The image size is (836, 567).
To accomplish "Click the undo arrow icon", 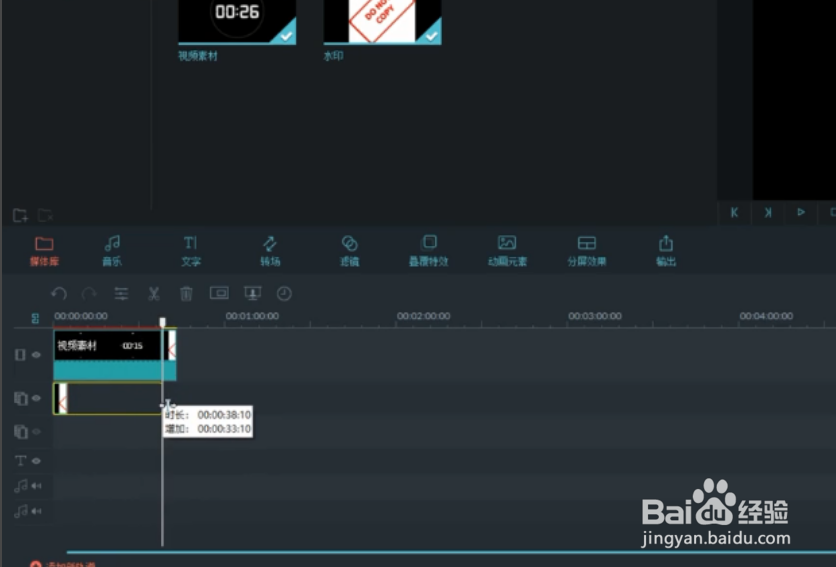I will (59, 293).
